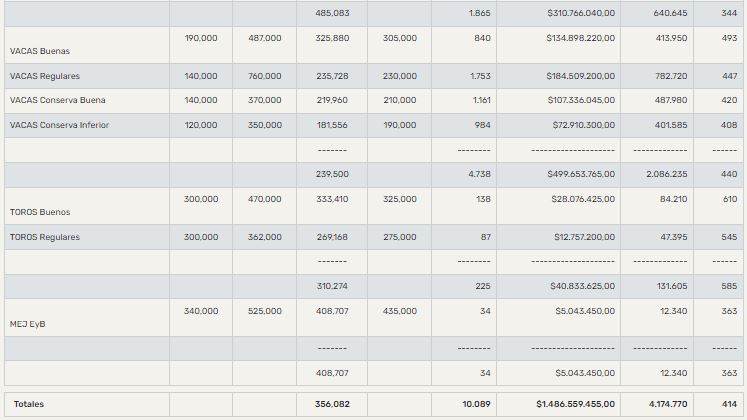Select the 2.086.235 kilos subtotal cell
747x420 pixels.
pos(664,174)
